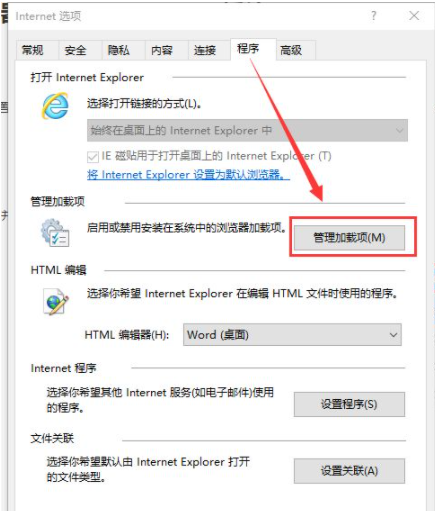This screenshot has height=511, width=435.
Task: Click the HTML editing globe pencil icon
Action: tap(56, 301)
